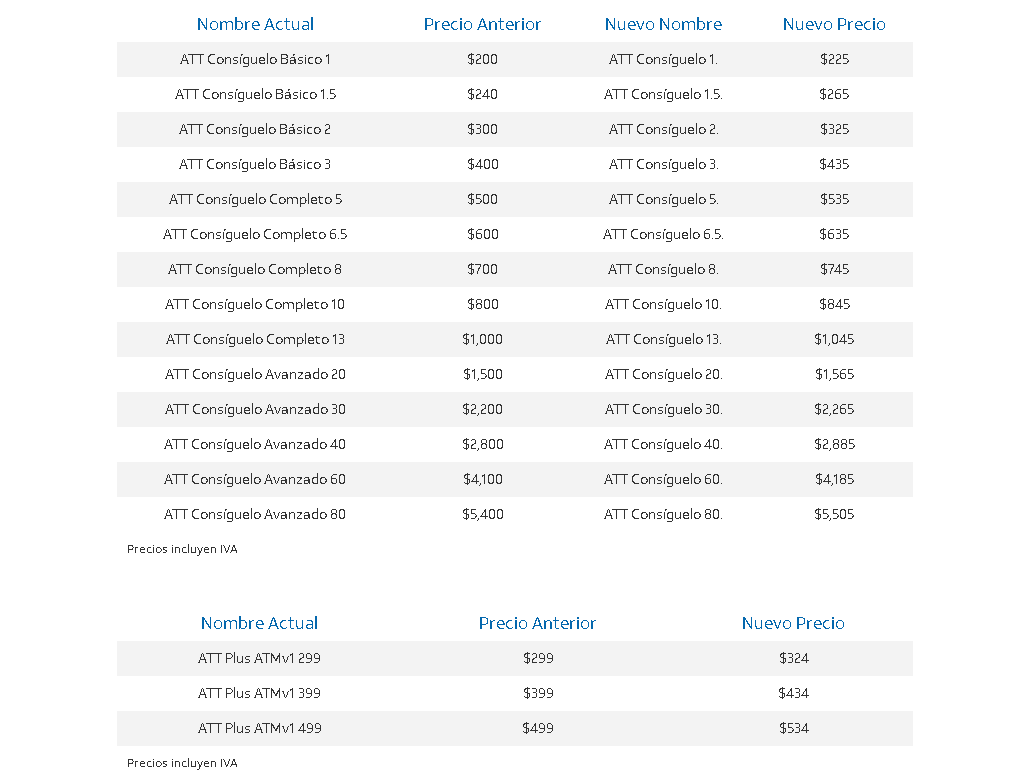The width and height of the screenshot is (1021, 784).
Task: Click ATT Consíguelo Completo 13 plan name
Action: (x=255, y=339)
